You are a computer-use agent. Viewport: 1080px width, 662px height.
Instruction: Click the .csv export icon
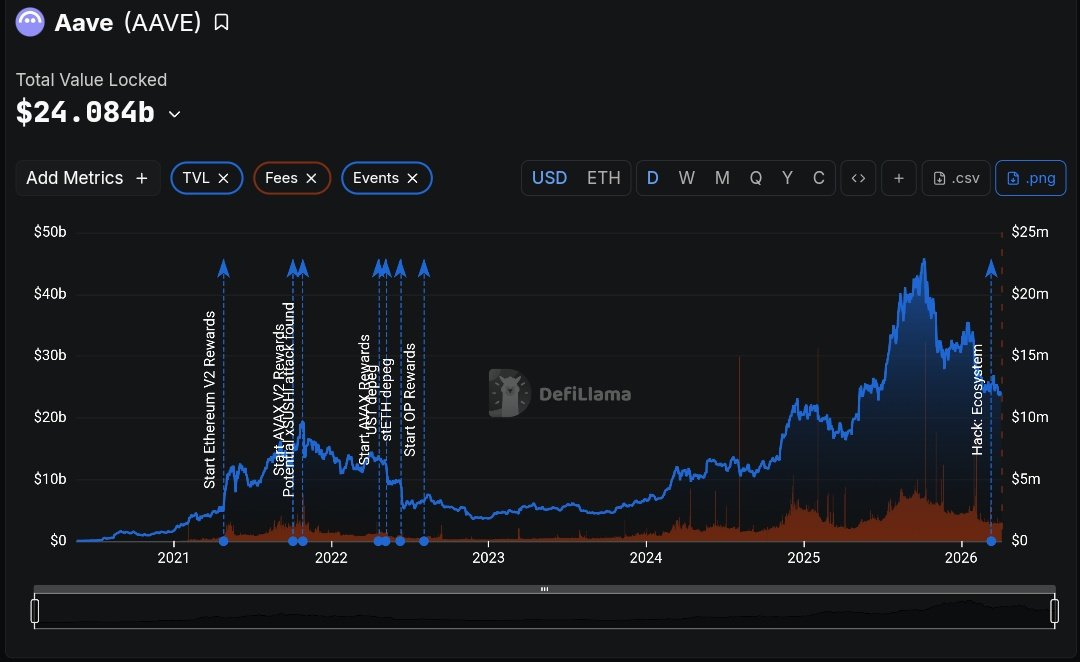pos(955,177)
